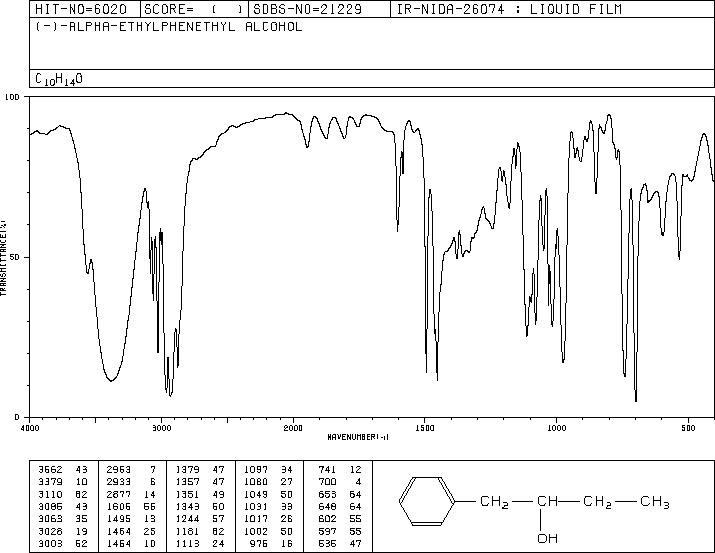Click the 3000 x-axis tick label
715x553 pixels.
point(161,428)
